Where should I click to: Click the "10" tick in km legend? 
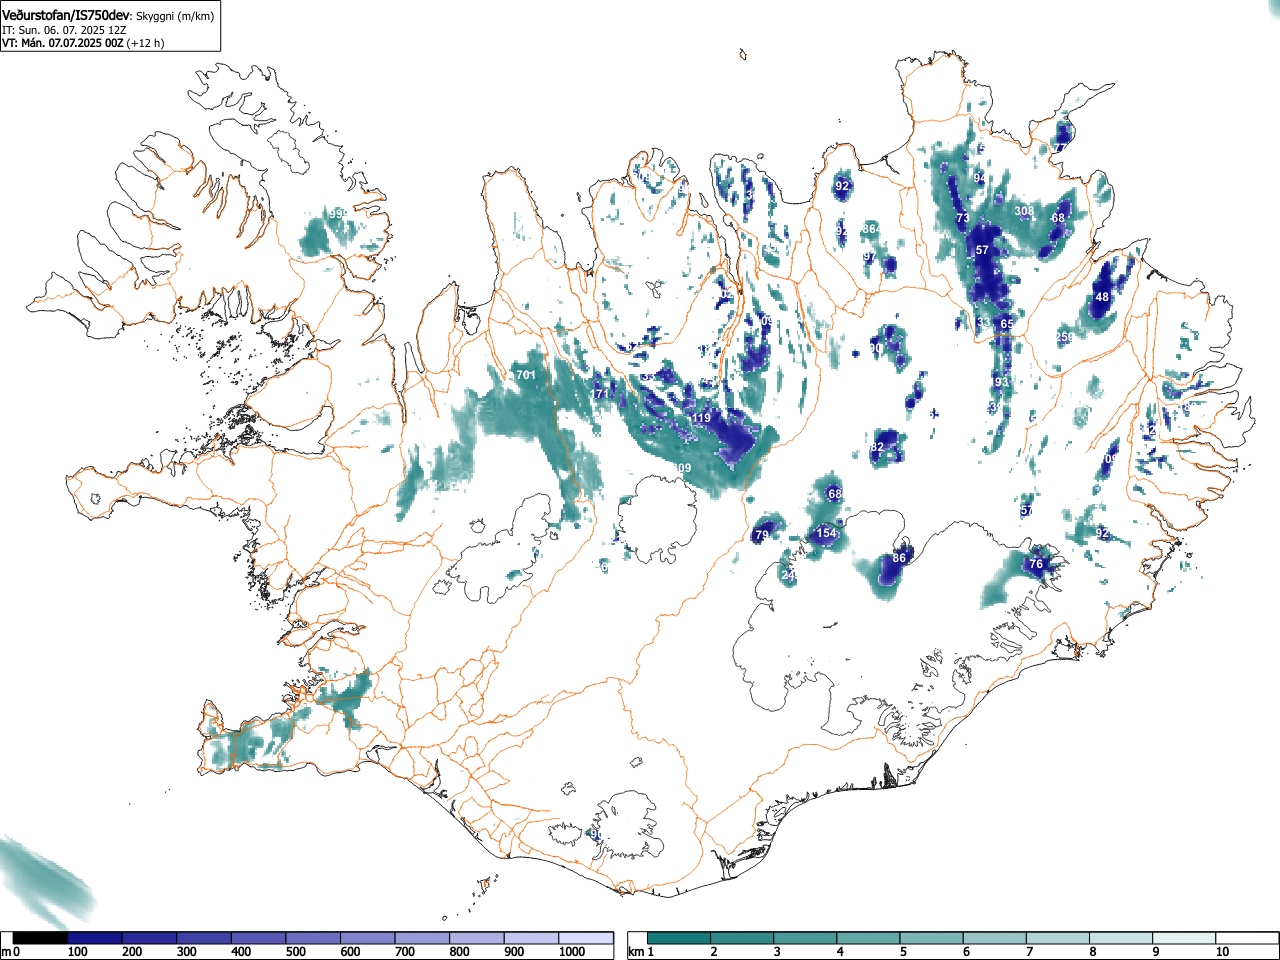point(1221,952)
